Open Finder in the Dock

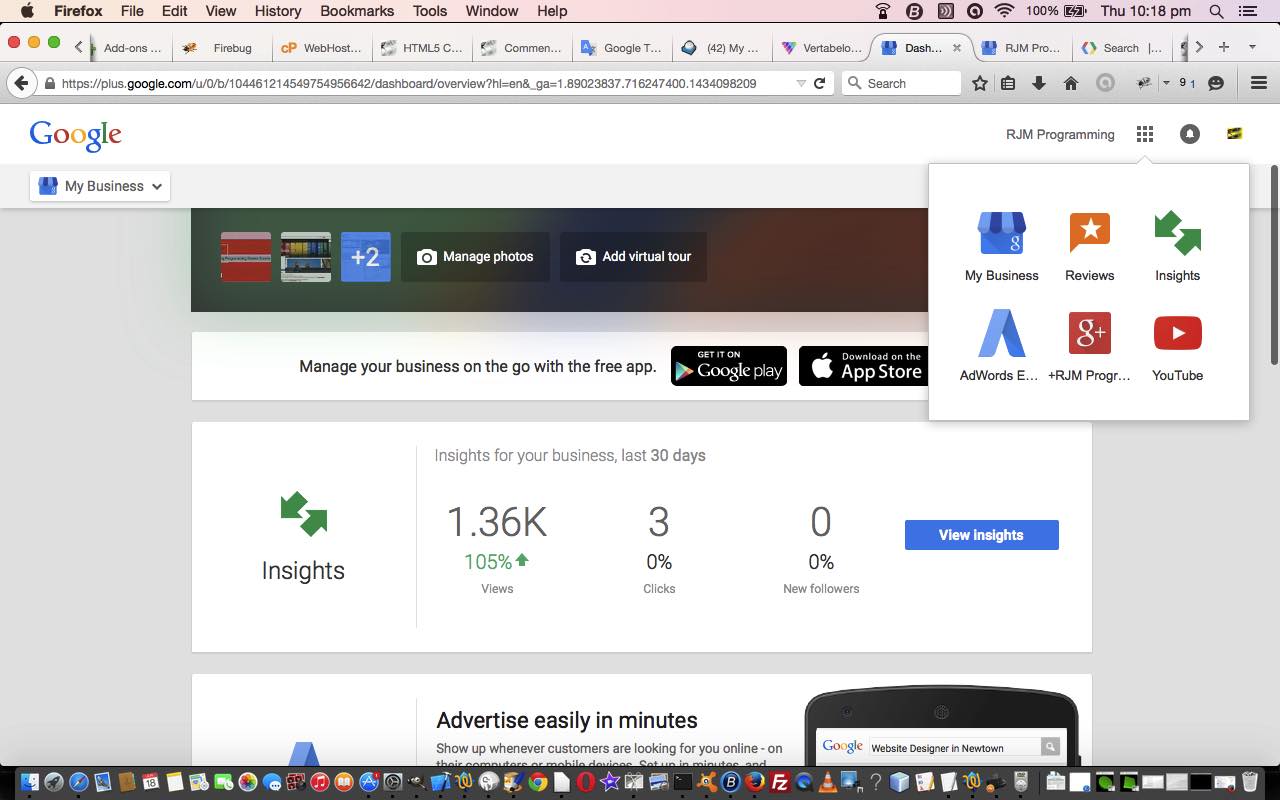(29, 782)
